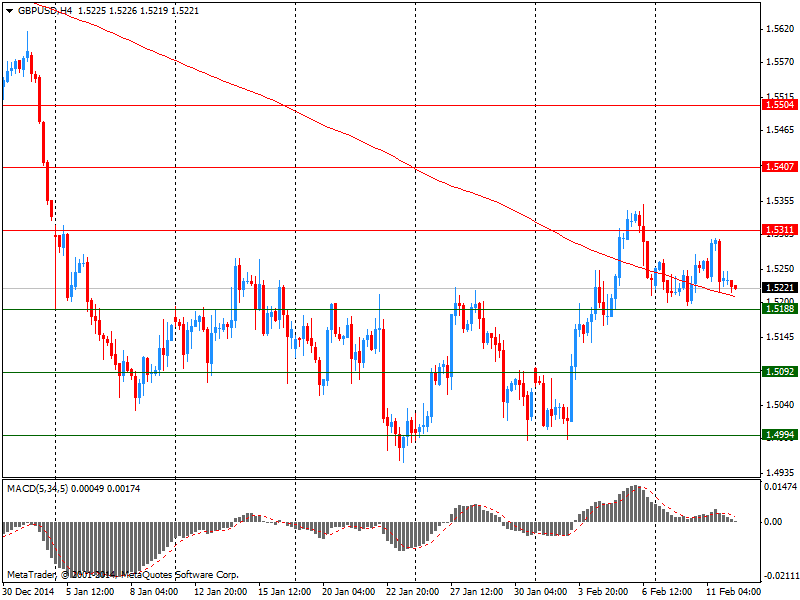Select the 1.5407 resistance level label
This screenshot has width=800, height=600.
[780, 166]
